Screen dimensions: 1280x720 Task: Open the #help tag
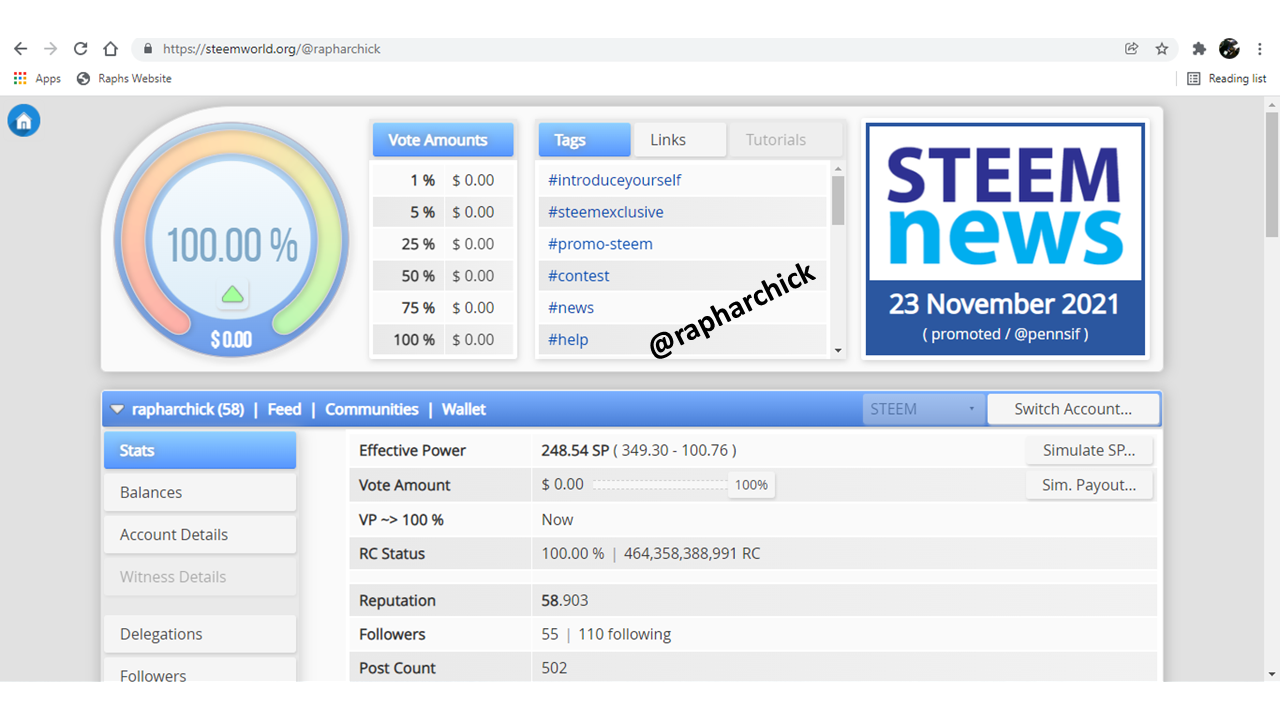pyautogui.click(x=567, y=340)
